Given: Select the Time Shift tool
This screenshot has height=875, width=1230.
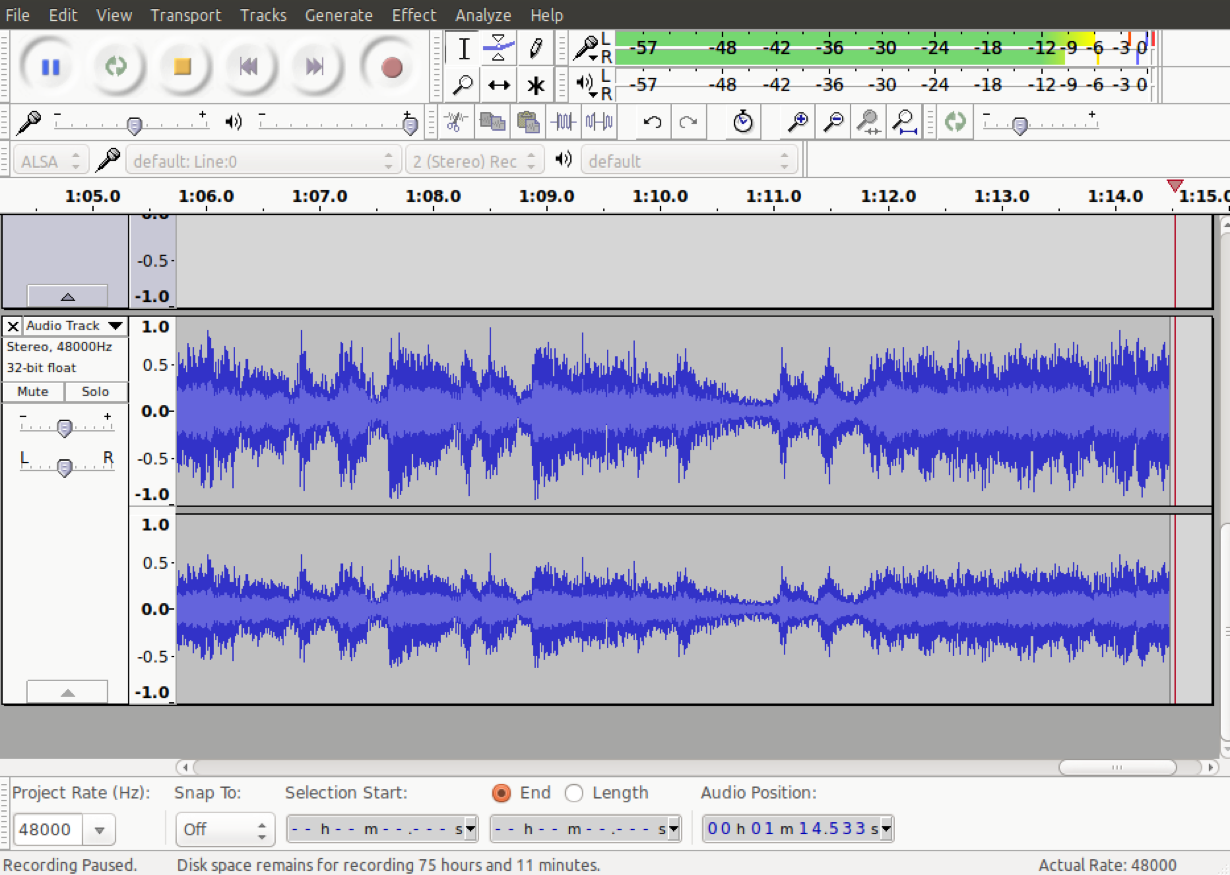Looking at the screenshot, I should coord(497,85).
